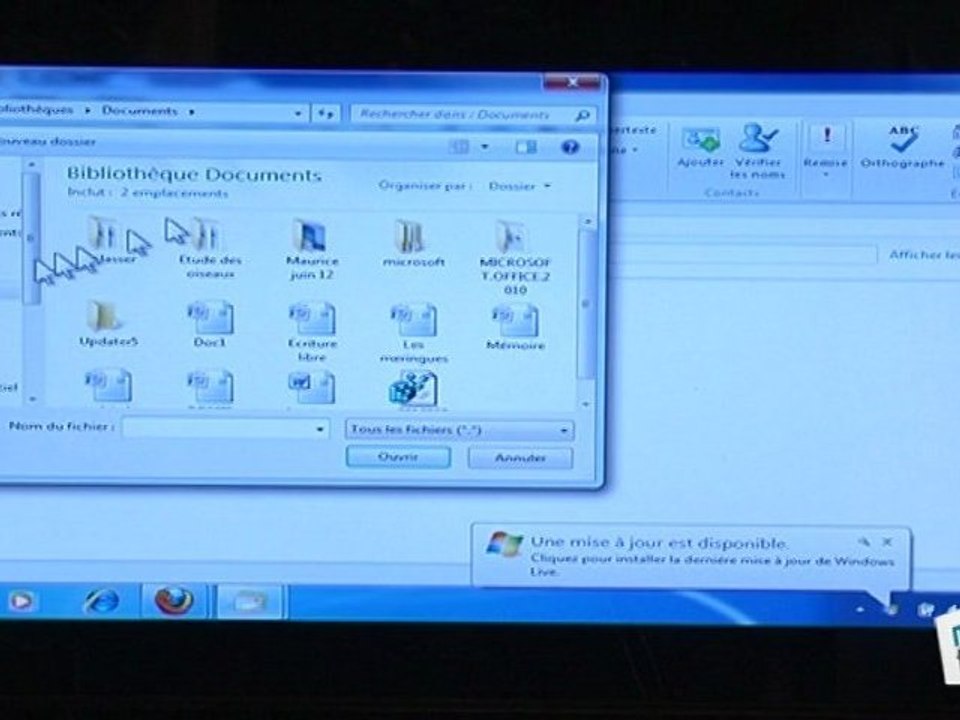Click the taskbar folder window button

(x=249, y=602)
